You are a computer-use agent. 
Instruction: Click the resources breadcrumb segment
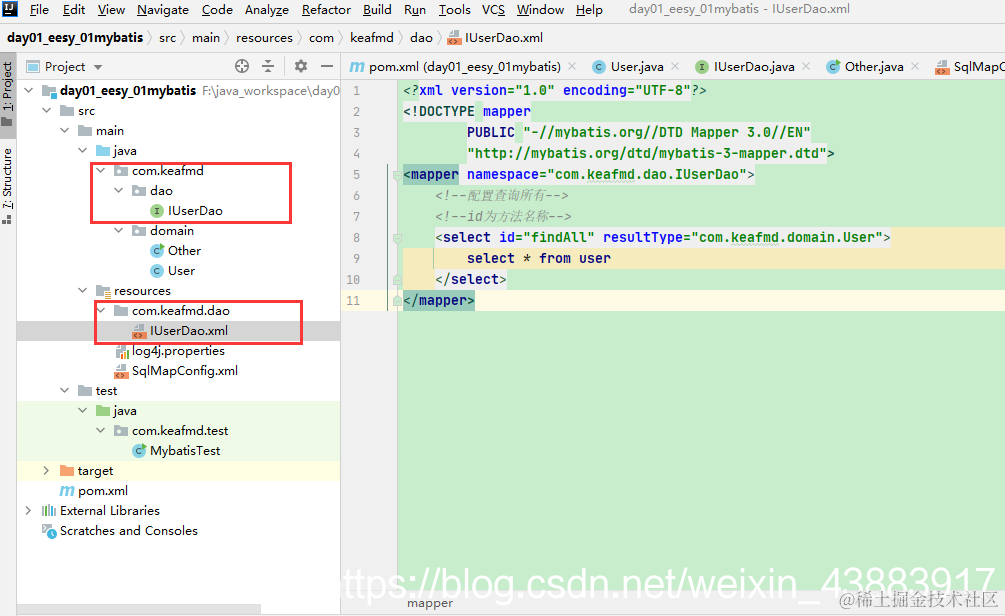tap(264, 38)
